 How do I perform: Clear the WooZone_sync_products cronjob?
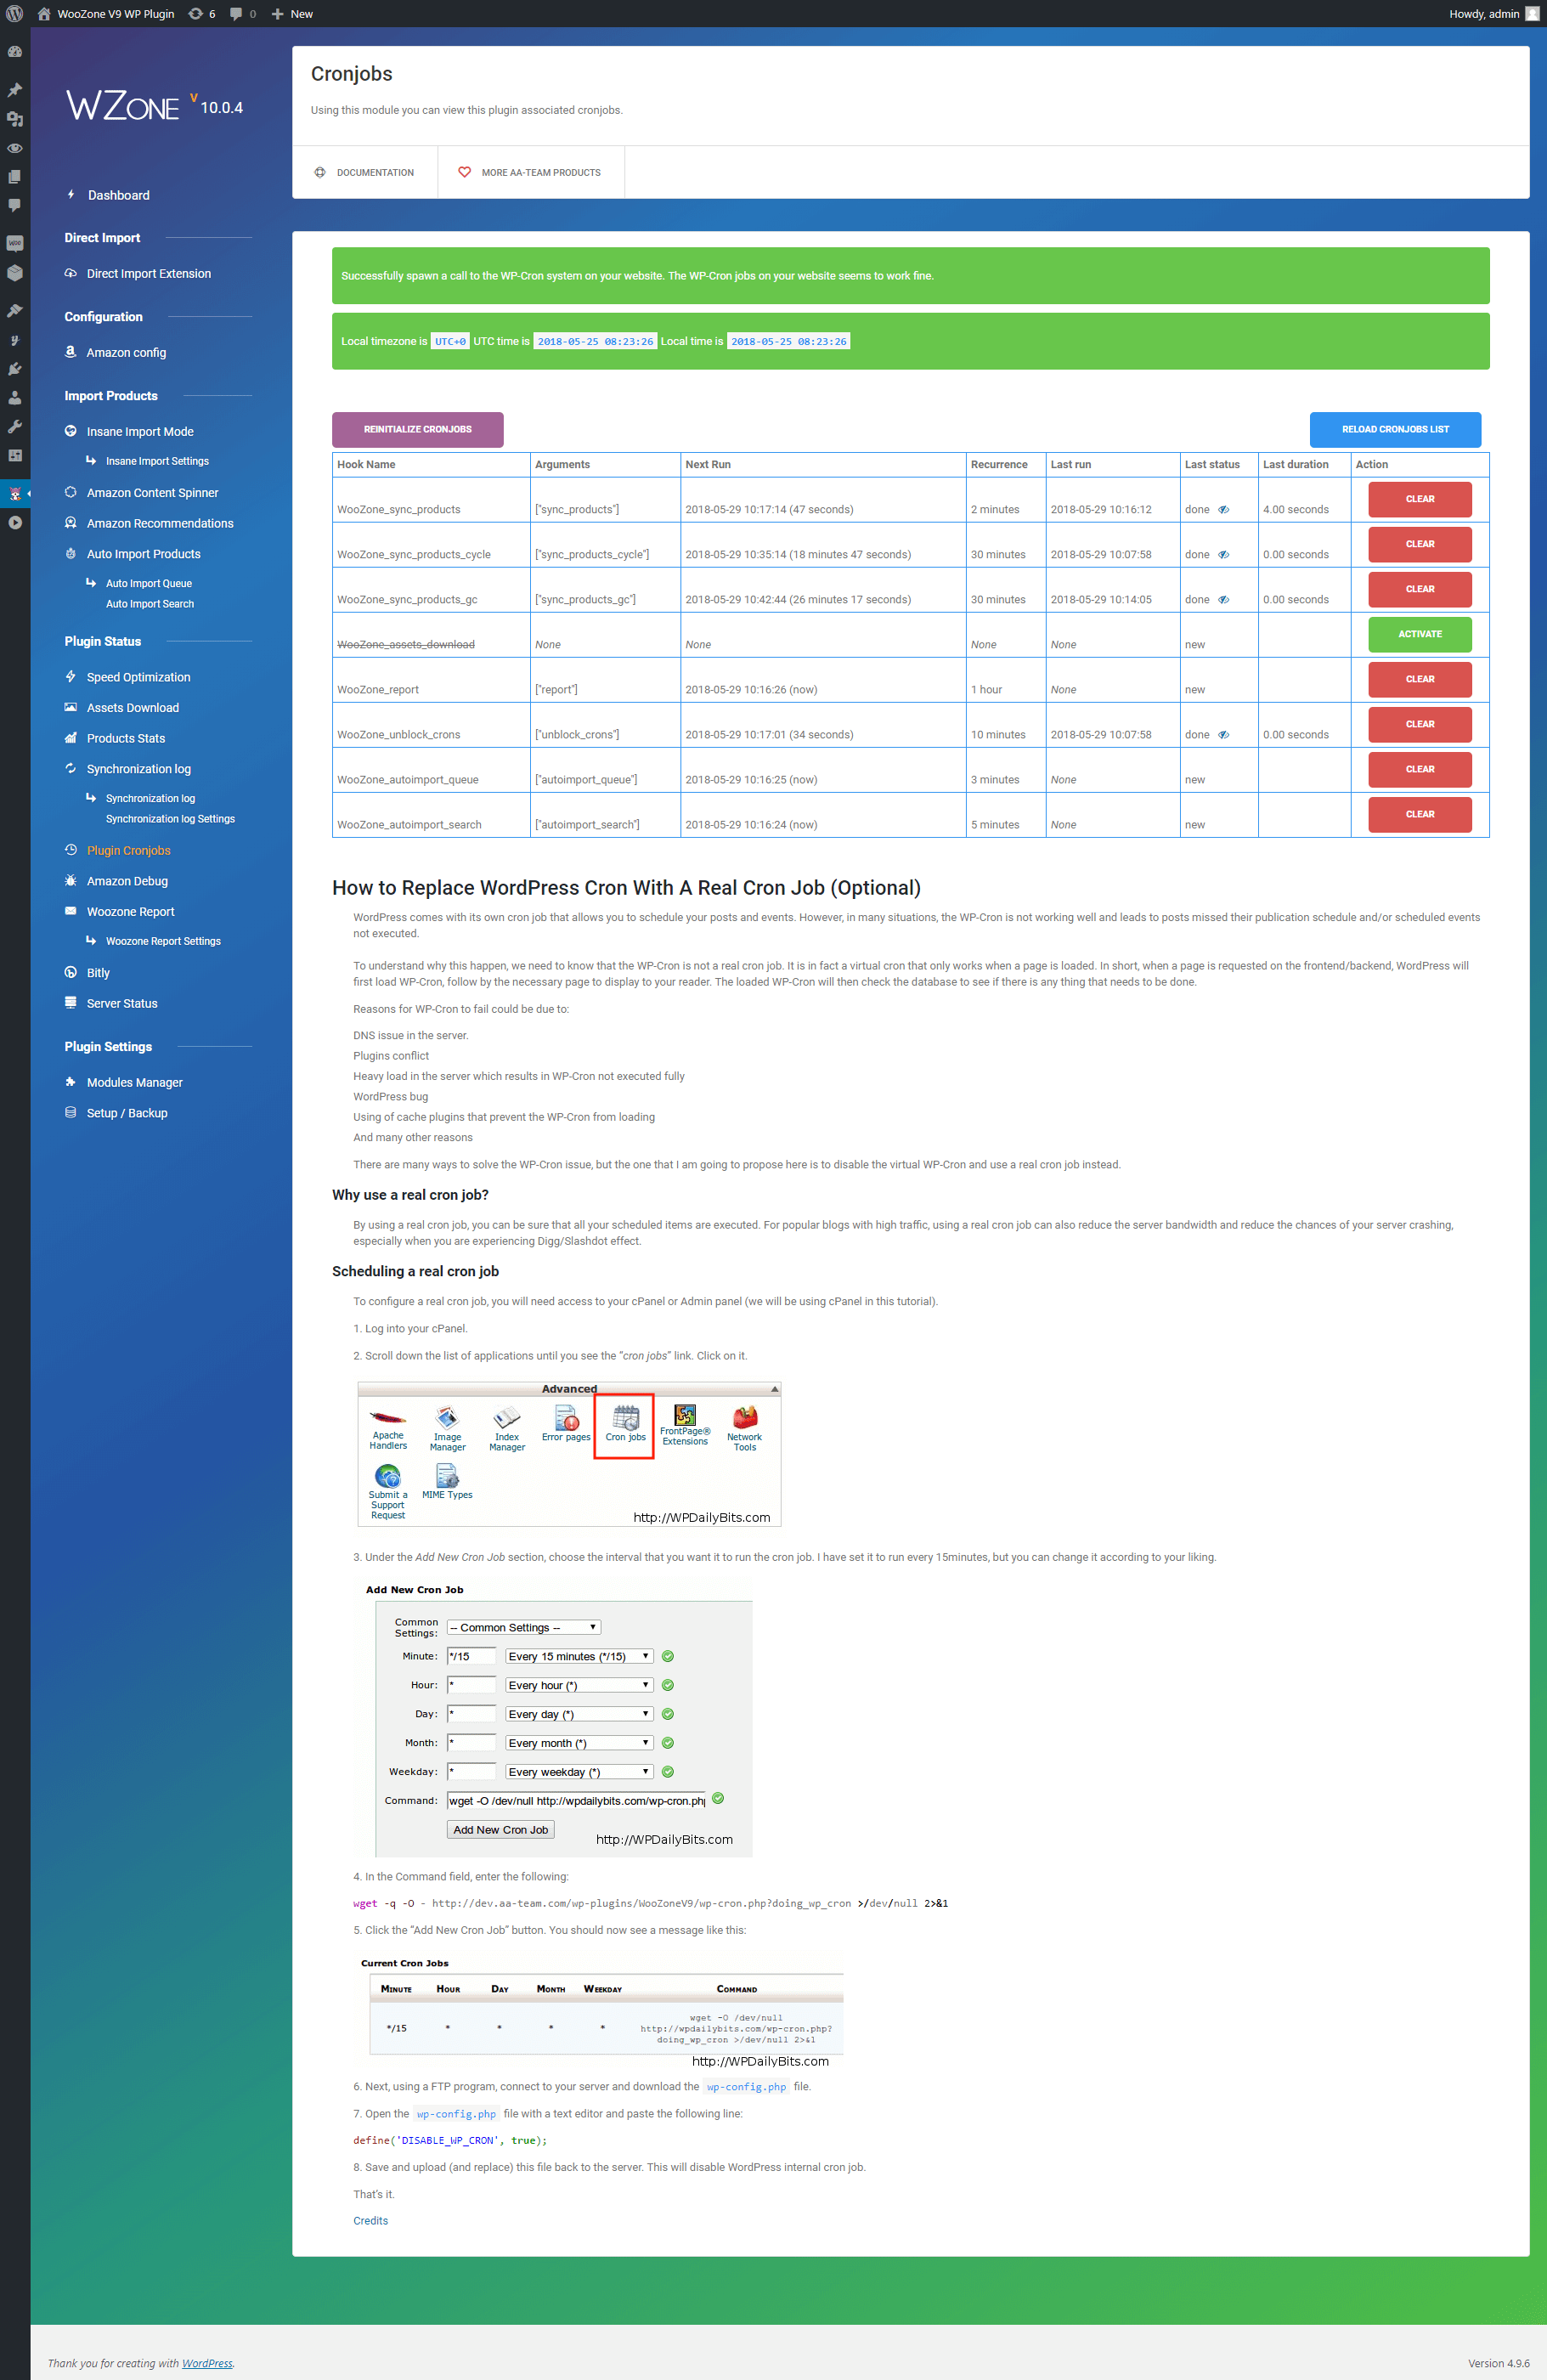[1419, 499]
